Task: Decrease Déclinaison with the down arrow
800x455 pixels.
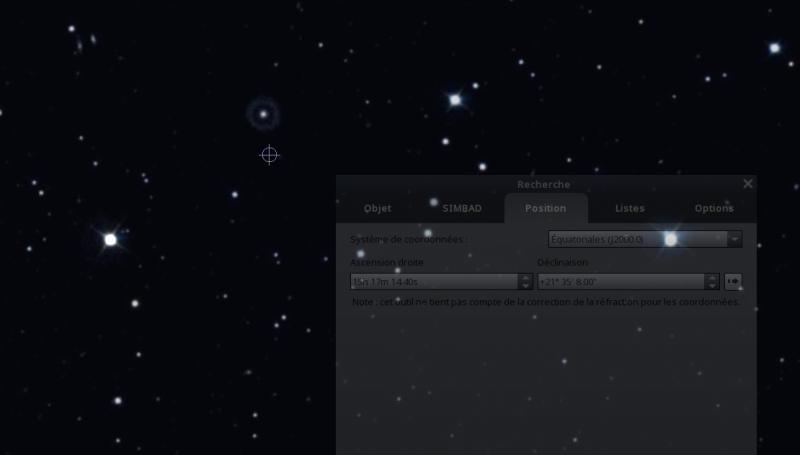Action: point(712,286)
